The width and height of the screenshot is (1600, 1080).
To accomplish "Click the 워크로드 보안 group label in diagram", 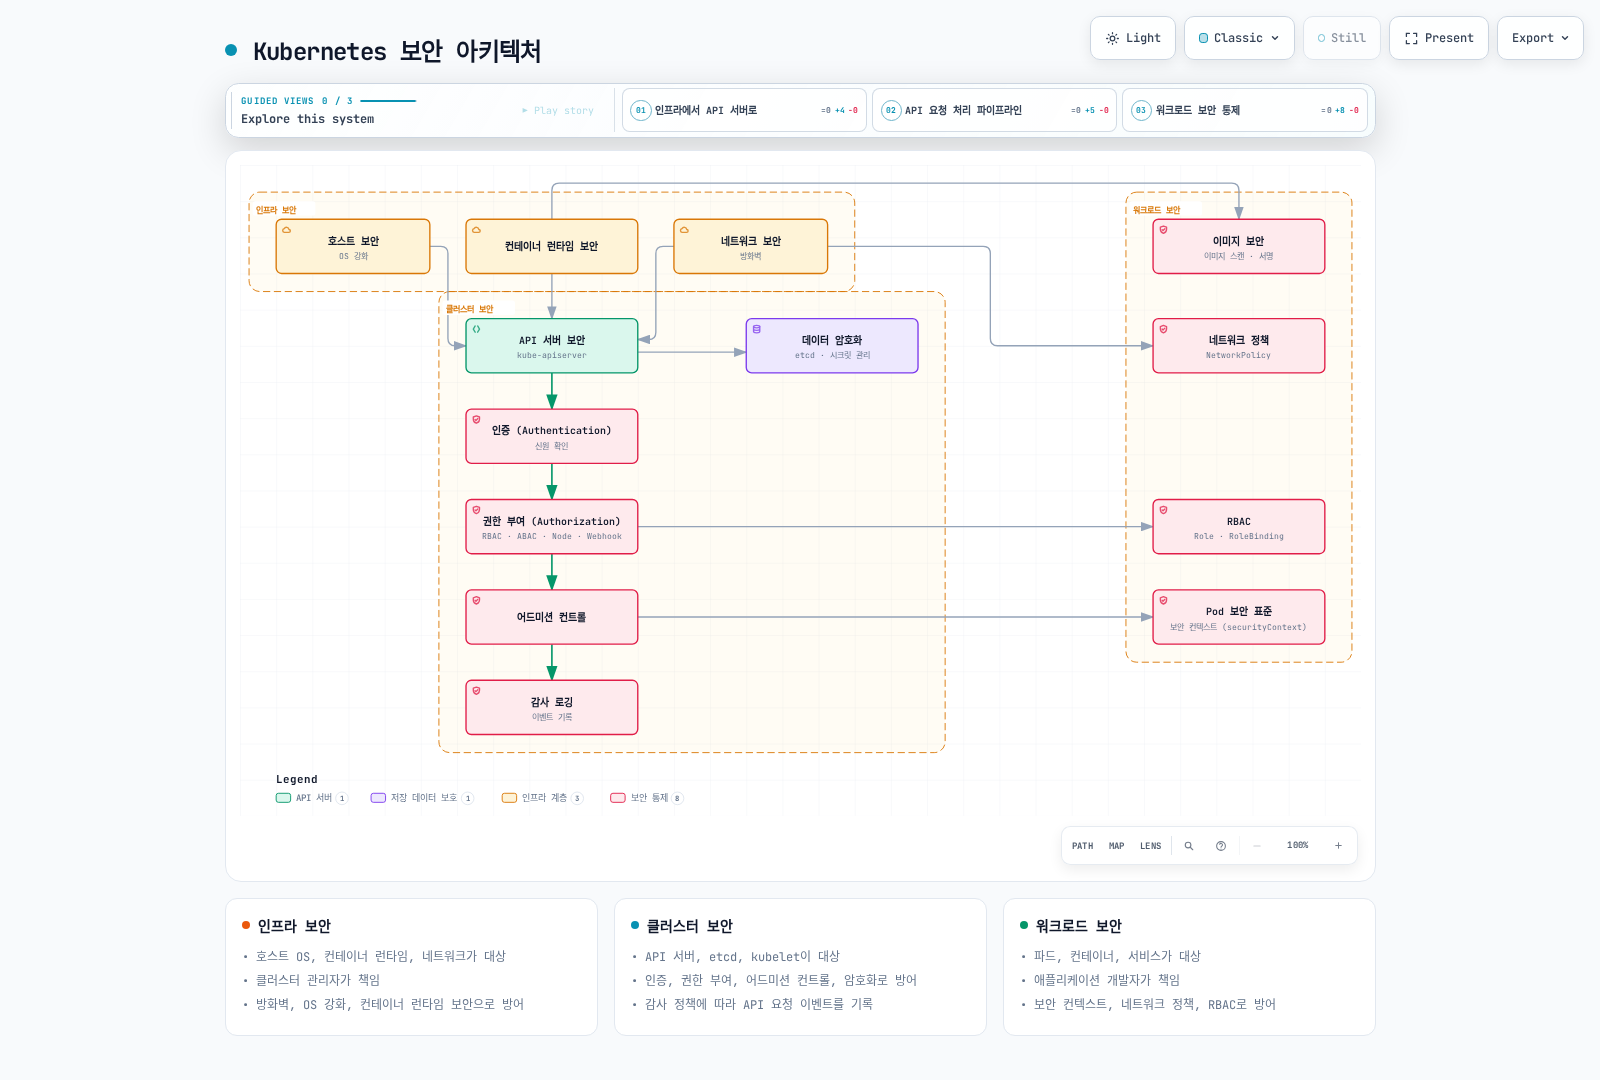I will coord(1157,210).
